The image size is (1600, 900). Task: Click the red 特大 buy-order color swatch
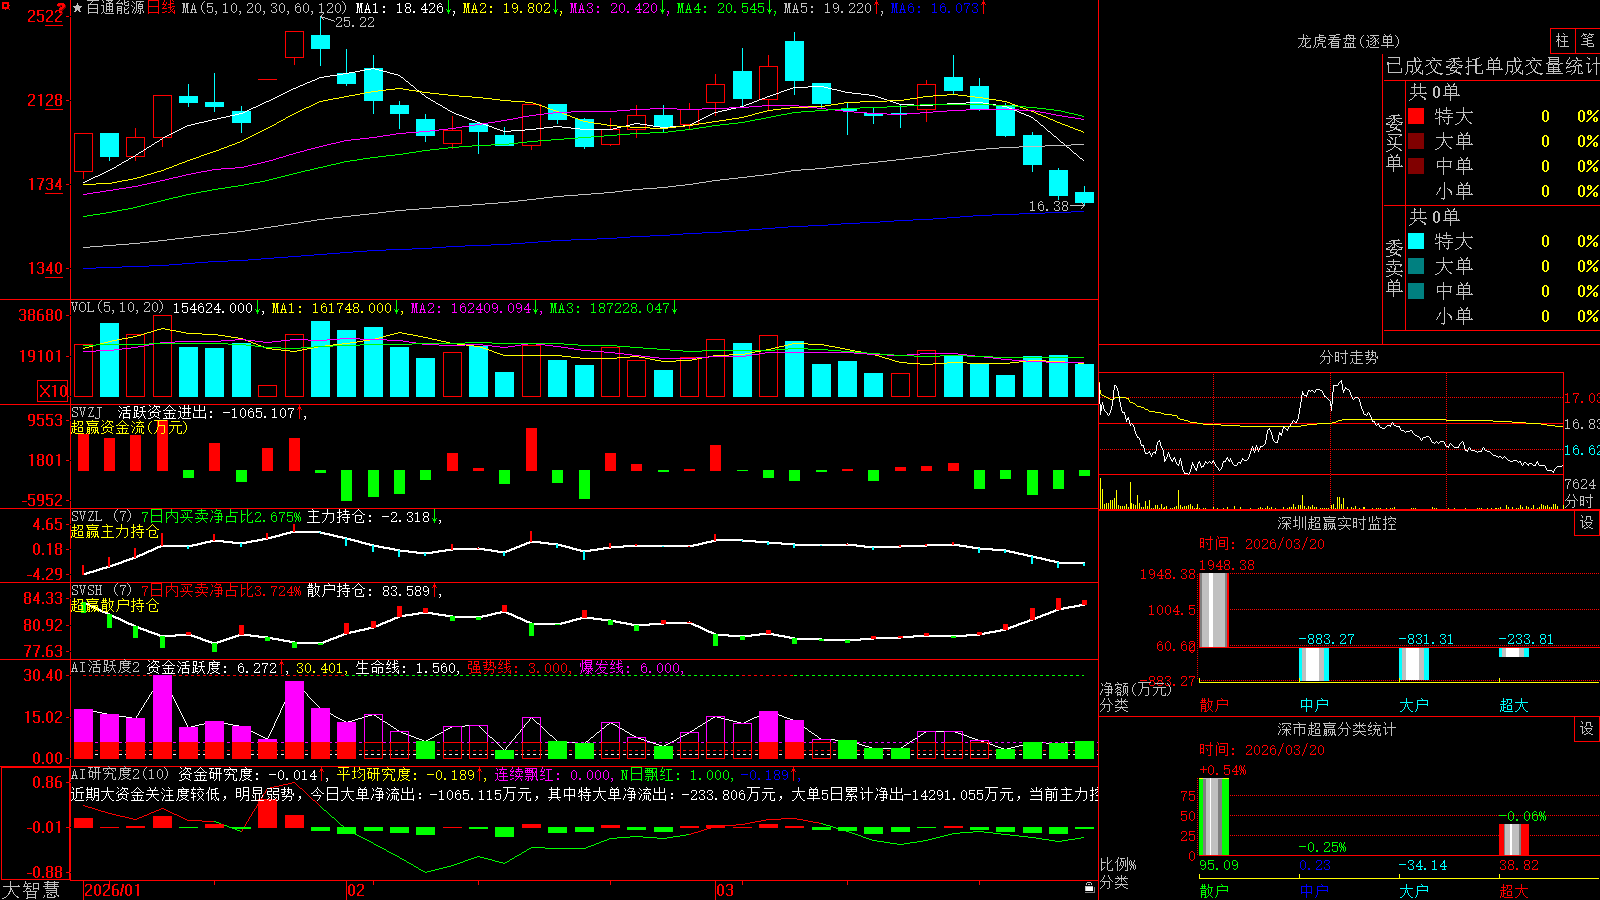(x=1416, y=116)
